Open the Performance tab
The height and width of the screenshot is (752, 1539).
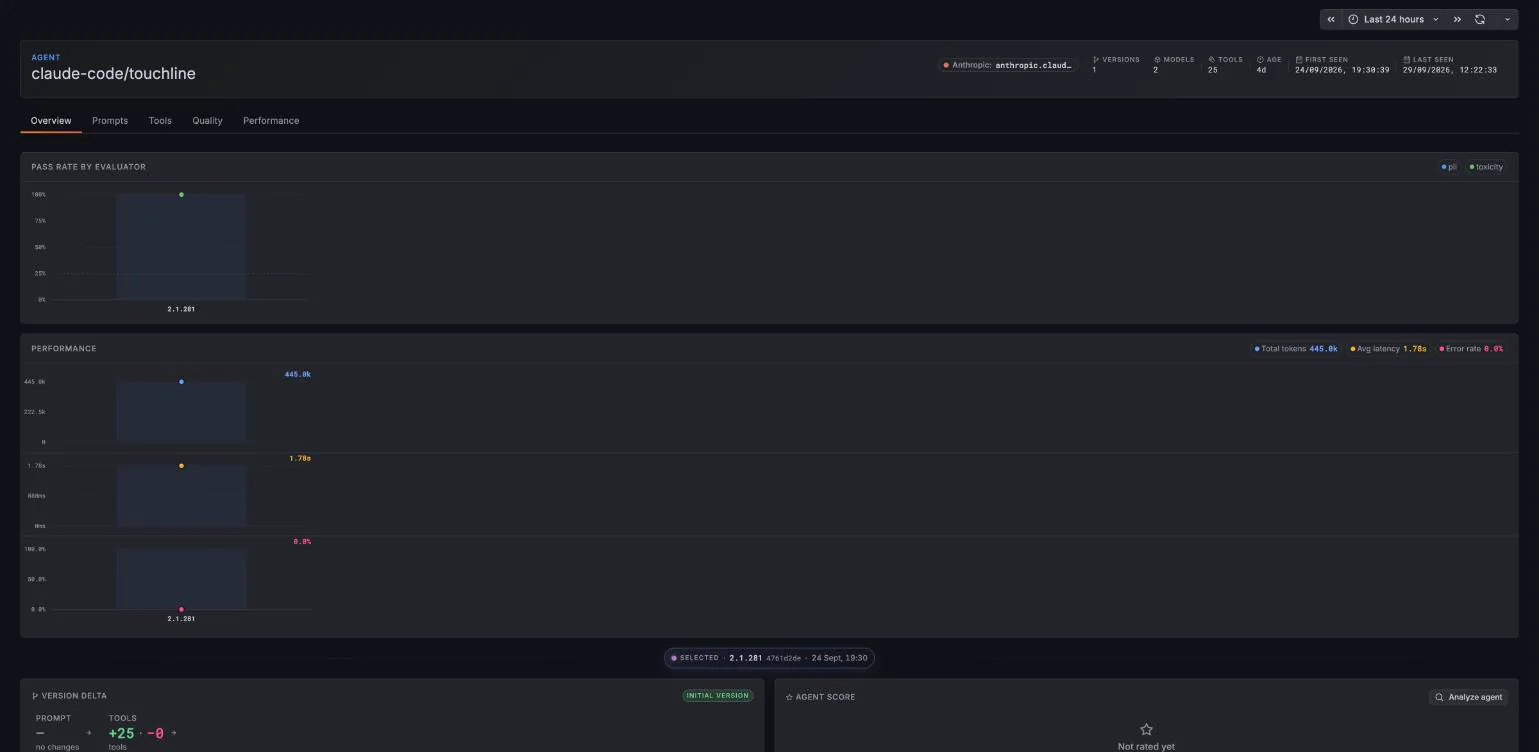[x=271, y=120]
